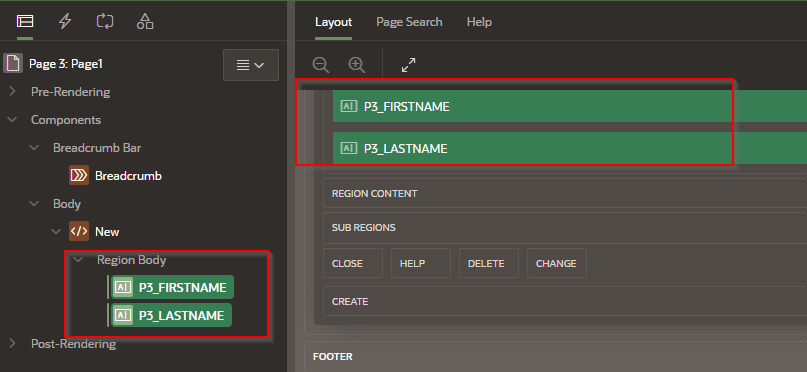Click the REGION CONTENT slot
The height and width of the screenshot is (372, 807).
tap(565, 193)
